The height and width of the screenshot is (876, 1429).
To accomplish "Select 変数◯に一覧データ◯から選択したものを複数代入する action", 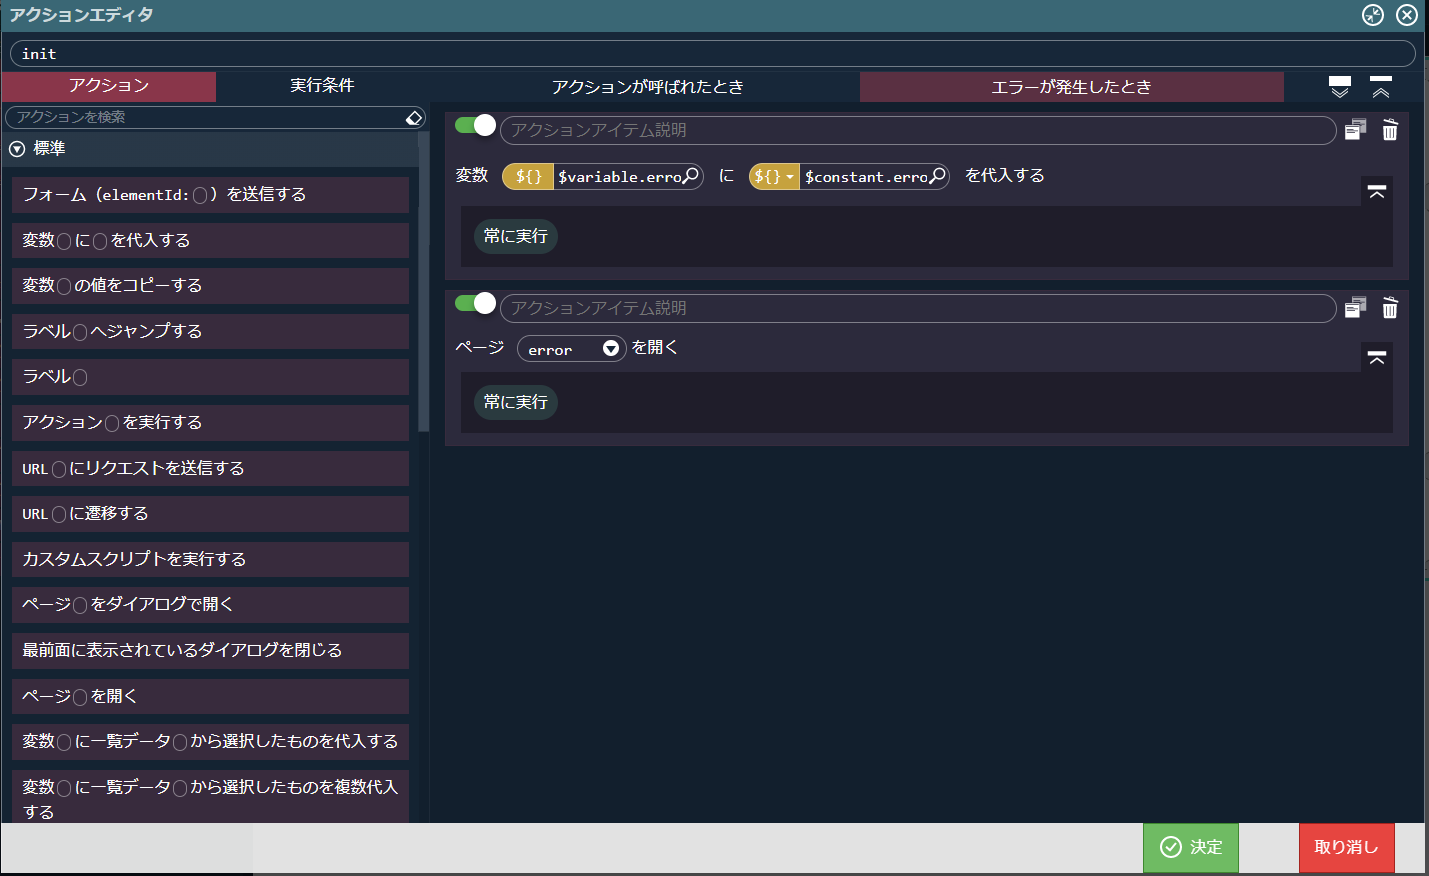I will pyautogui.click(x=210, y=797).
